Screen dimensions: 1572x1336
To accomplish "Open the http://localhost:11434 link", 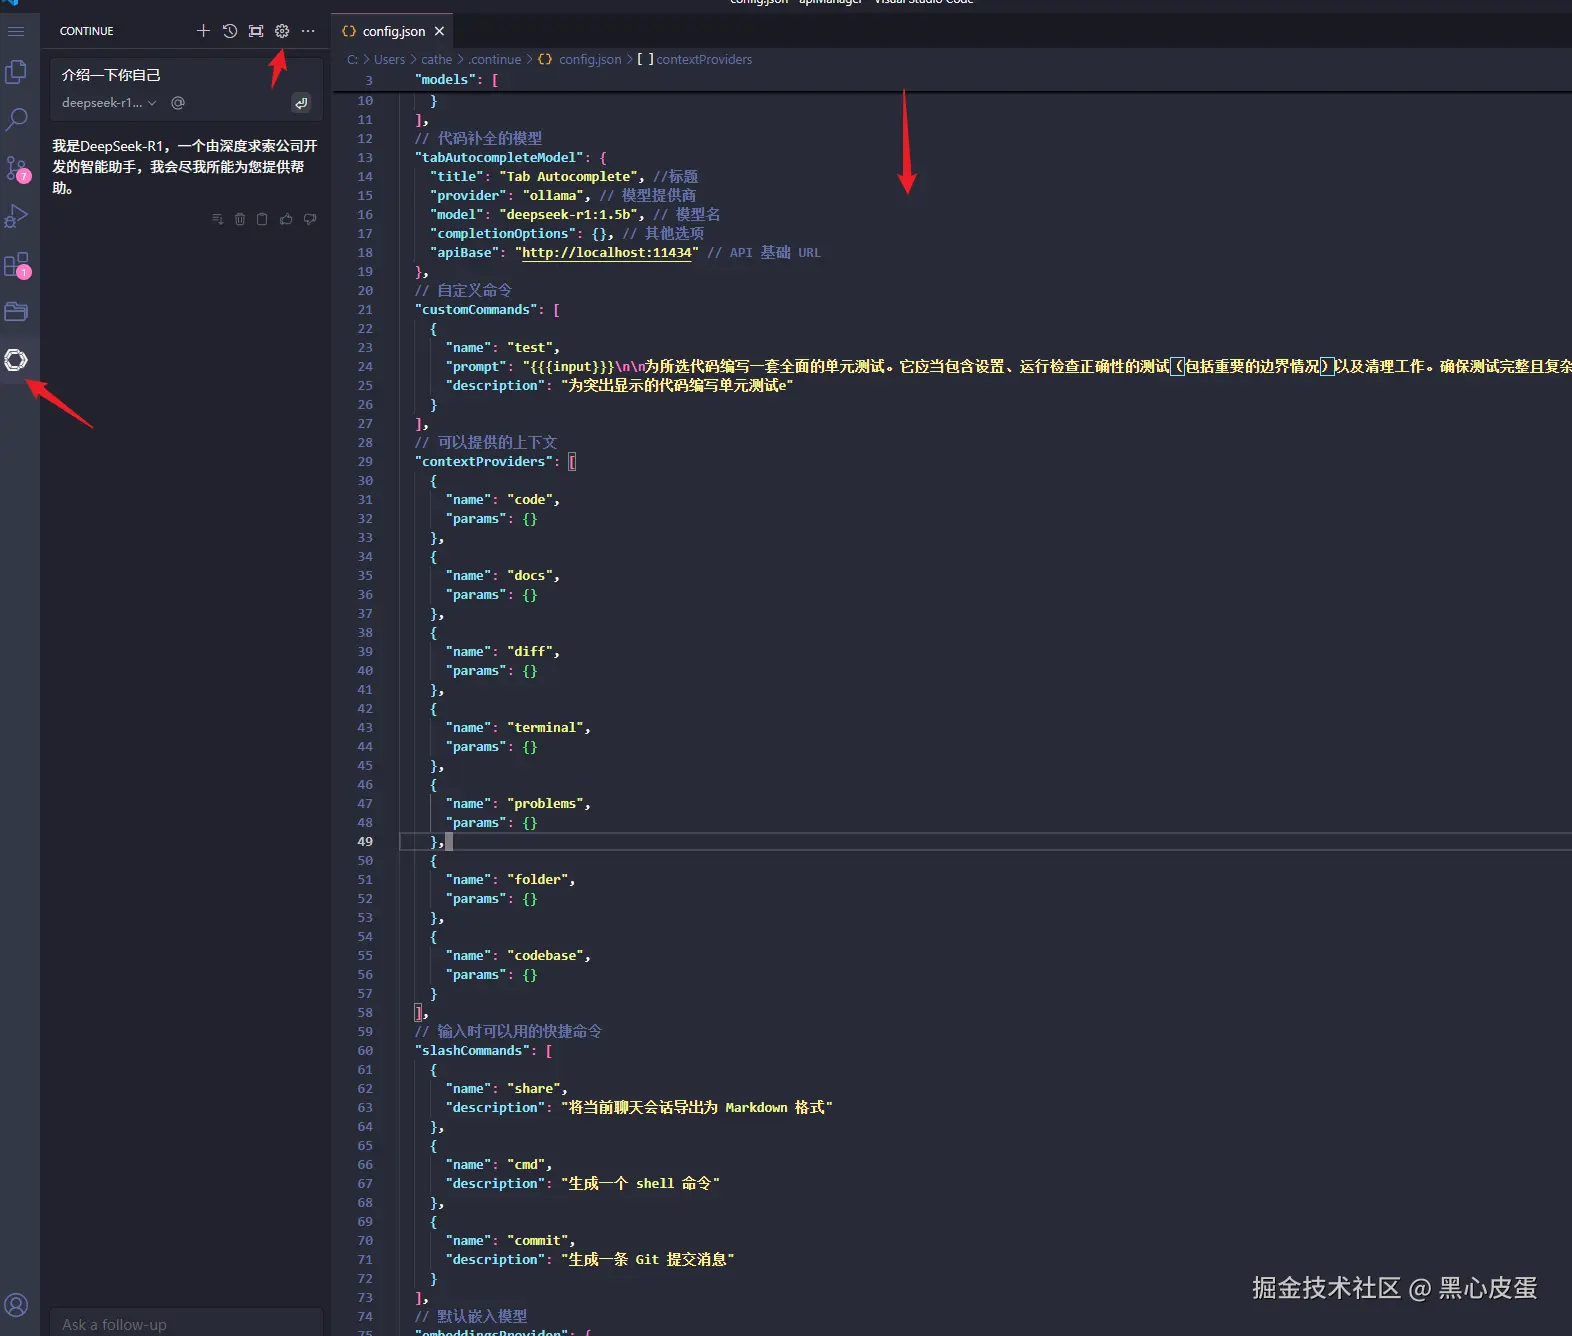I will (x=607, y=253).
